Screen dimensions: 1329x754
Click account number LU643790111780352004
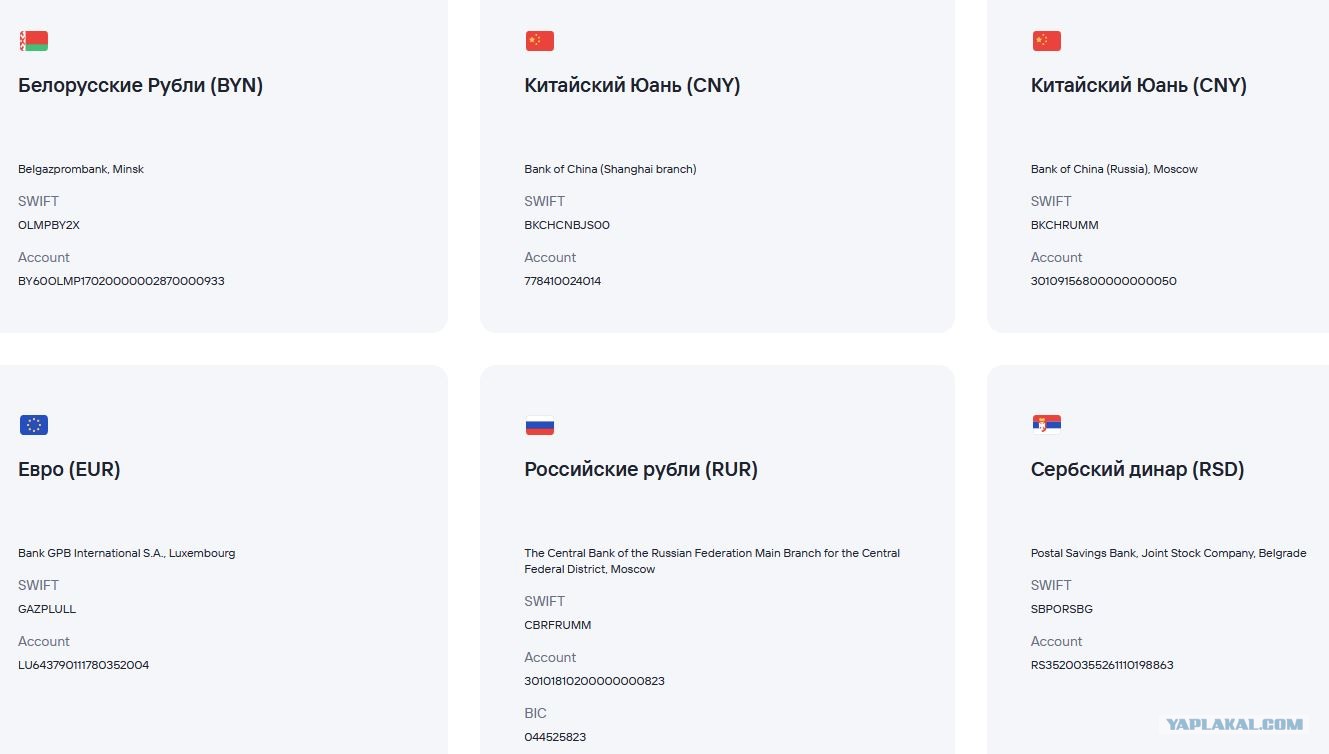(x=84, y=665)
